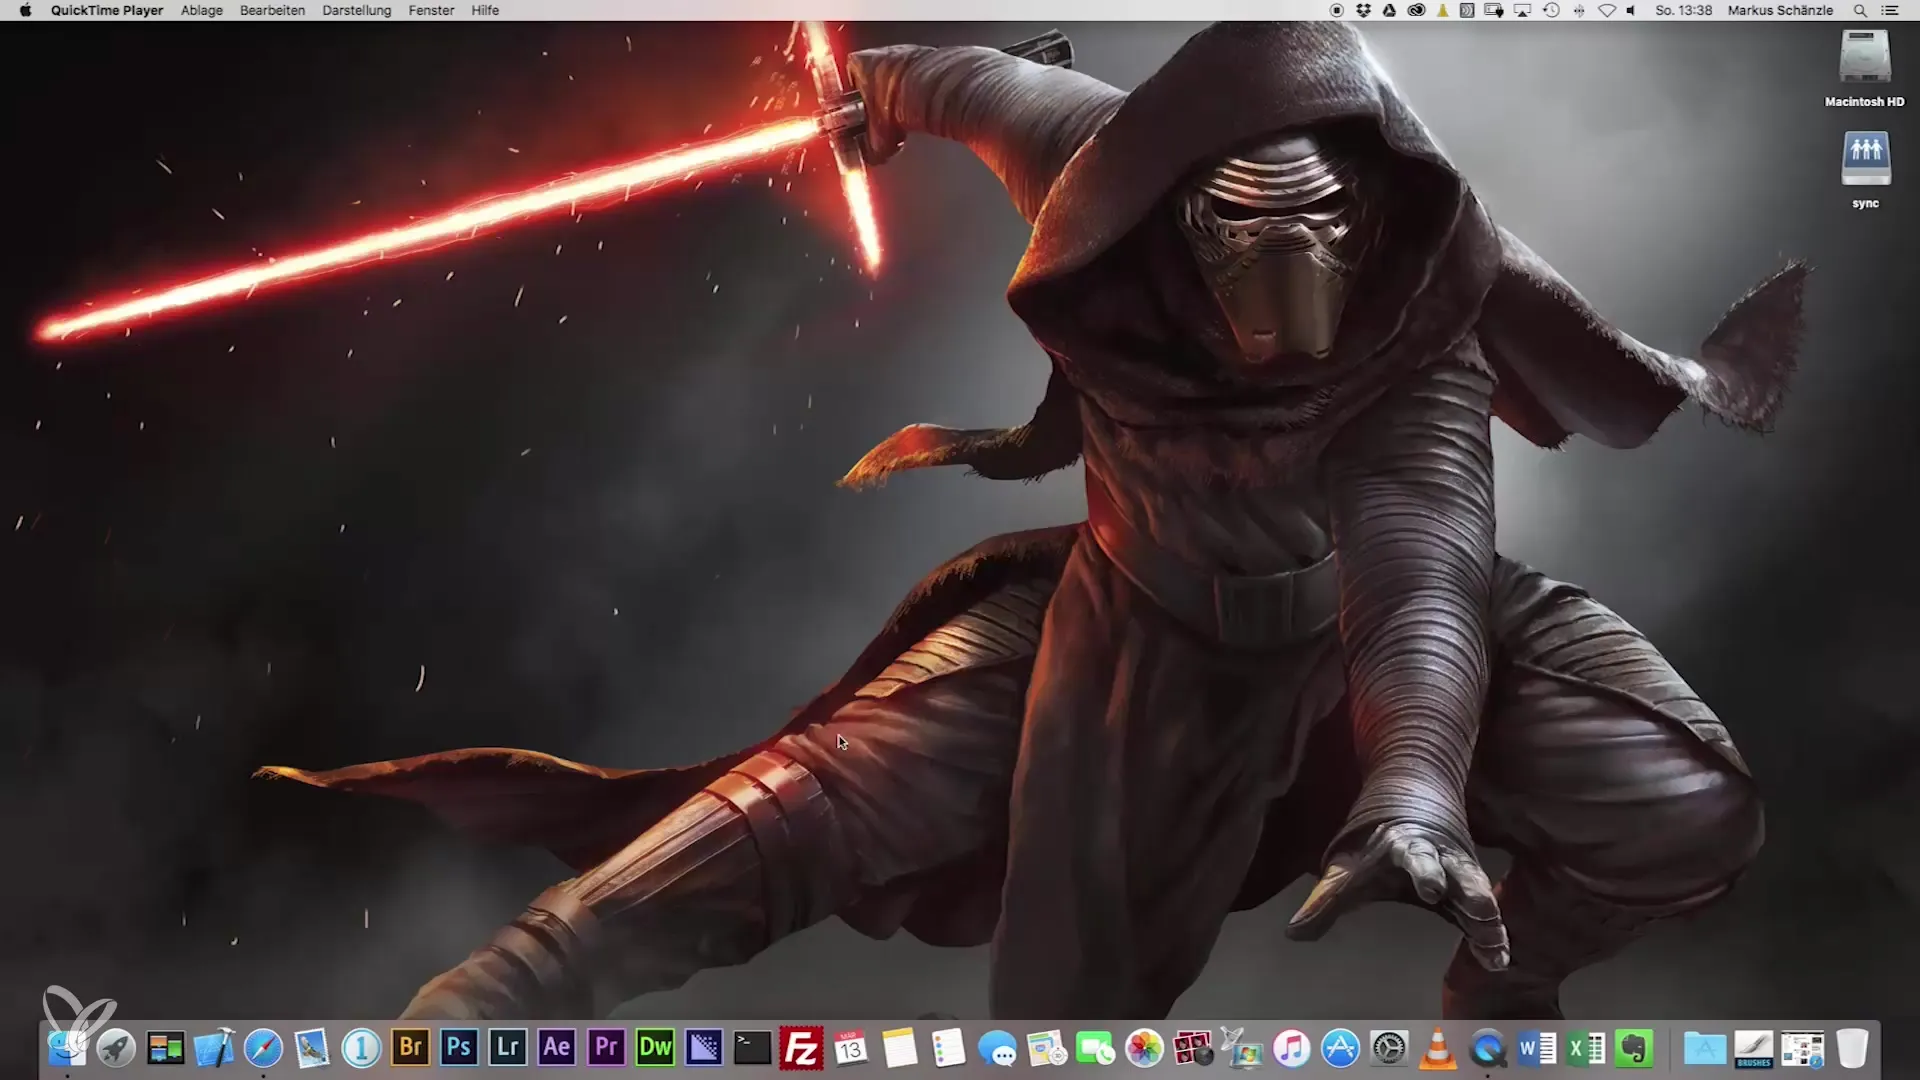Launch Adobe Bridge (Br) from Dock
1920x1080 pixels.
(x=410, y=1047)
